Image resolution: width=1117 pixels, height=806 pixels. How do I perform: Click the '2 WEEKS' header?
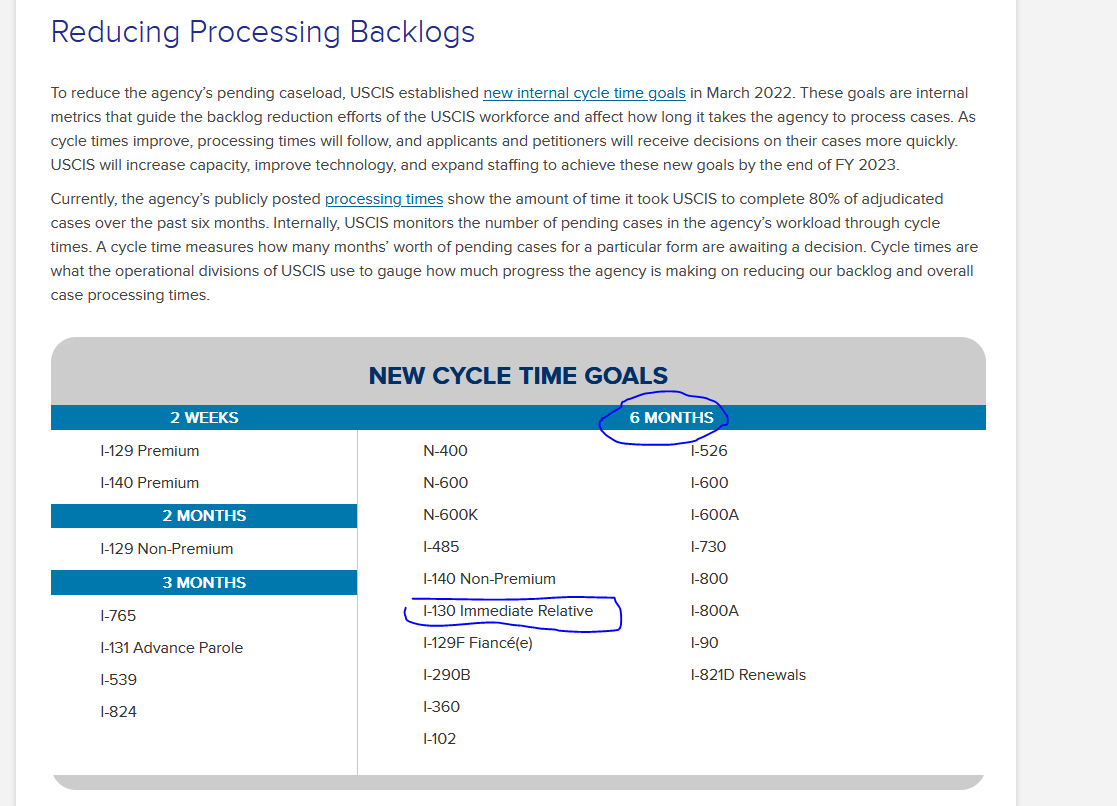204,418
